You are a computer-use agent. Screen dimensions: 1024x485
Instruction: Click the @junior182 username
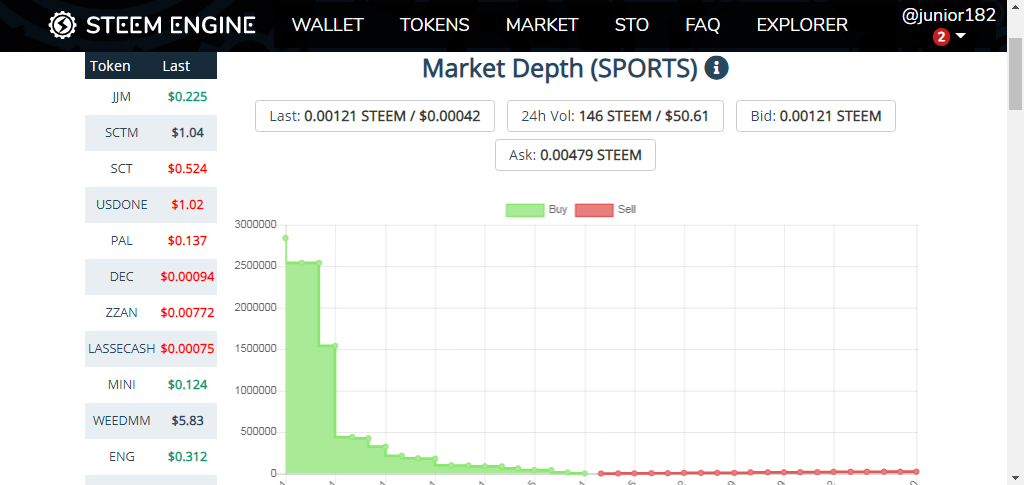coord(948,16)
